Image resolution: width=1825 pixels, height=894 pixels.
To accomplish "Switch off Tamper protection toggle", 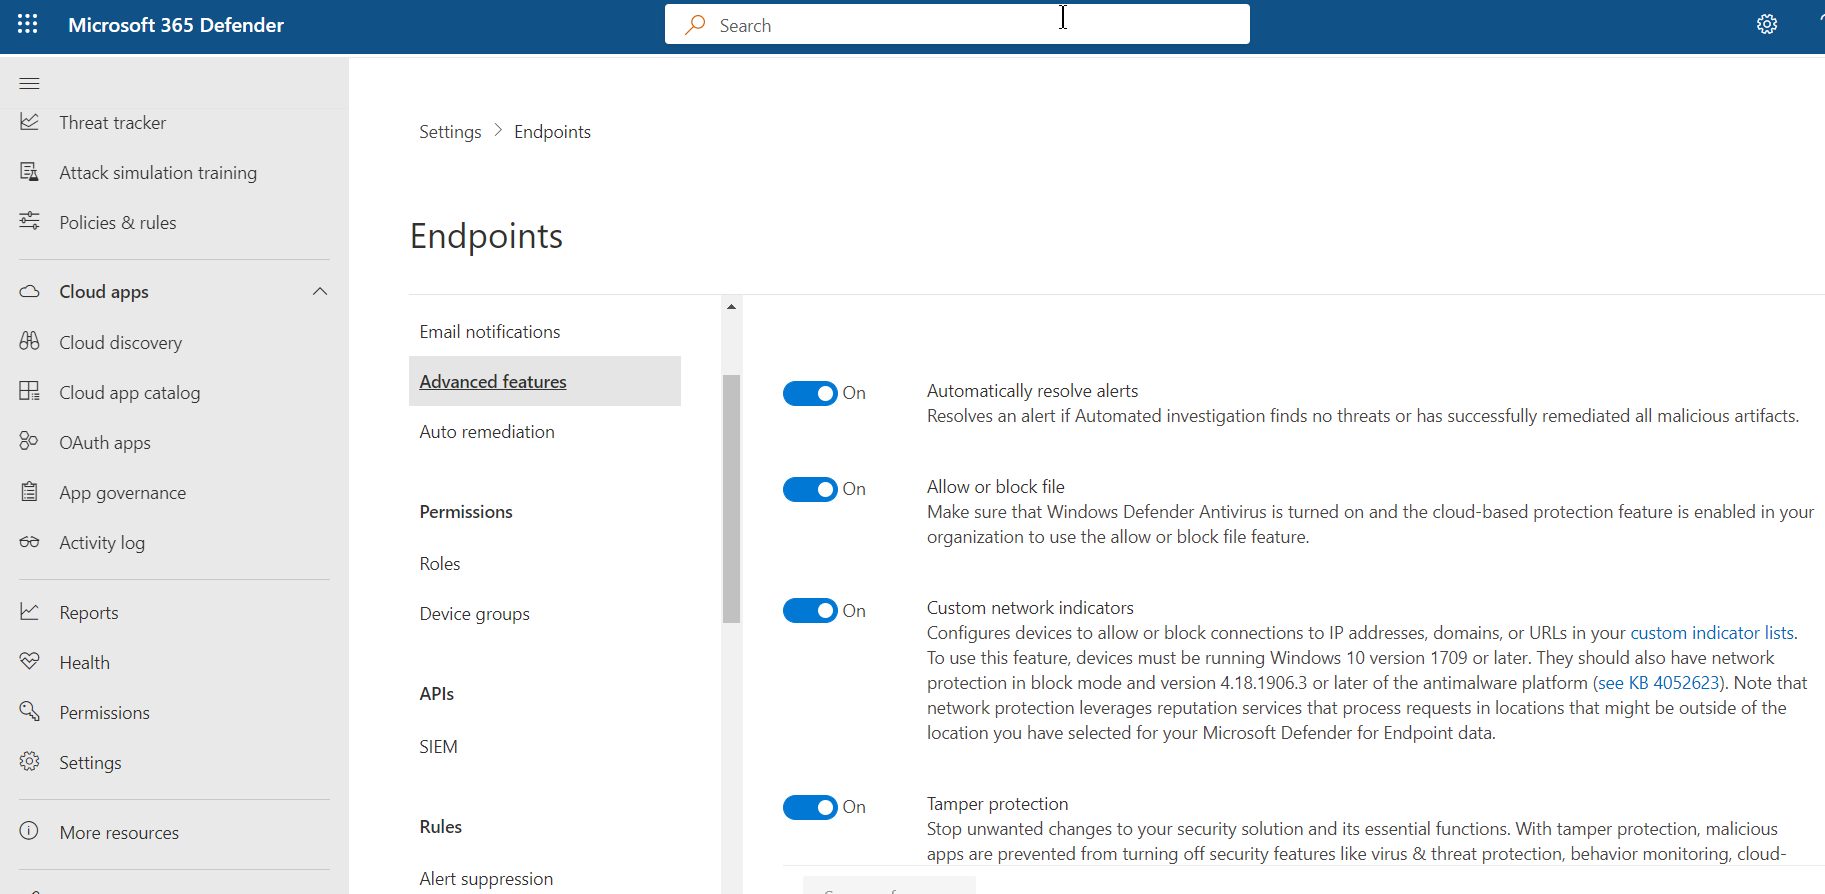I will point(809,807).
